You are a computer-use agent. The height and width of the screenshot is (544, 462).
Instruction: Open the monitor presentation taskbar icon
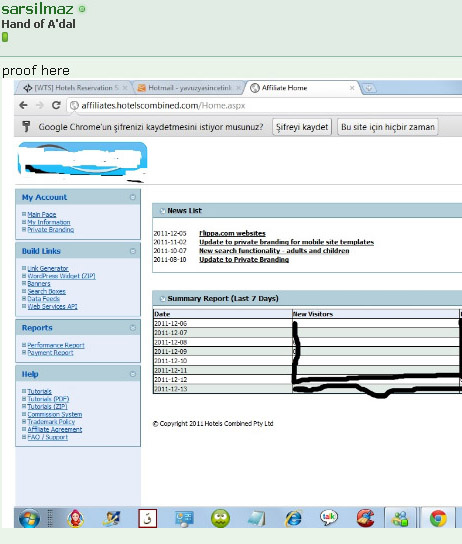point(184,518)
